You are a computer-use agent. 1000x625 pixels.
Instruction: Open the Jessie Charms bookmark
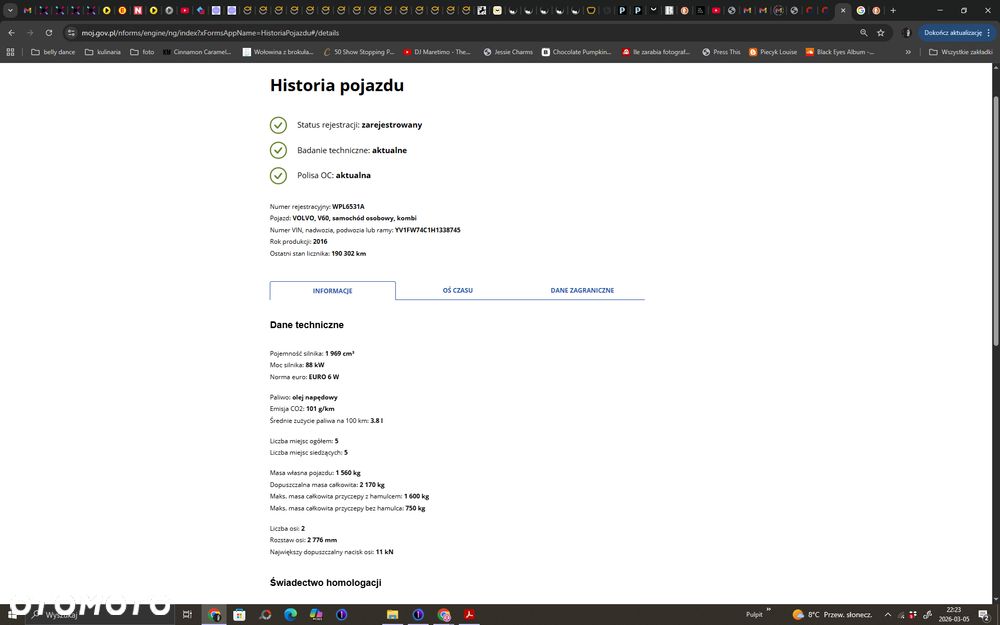click(x=508, y=52)
